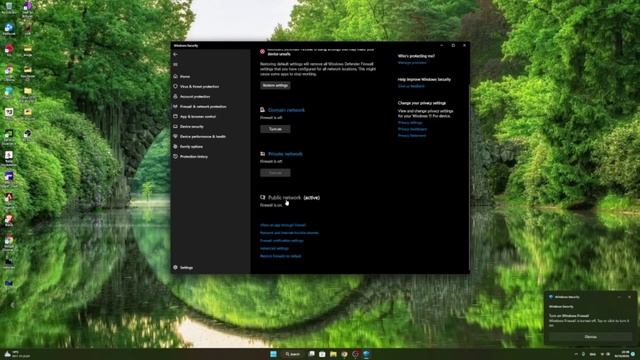Show hidden icons via the system tray chevron
The image size is (640, 360).
(x=576, y=354)
